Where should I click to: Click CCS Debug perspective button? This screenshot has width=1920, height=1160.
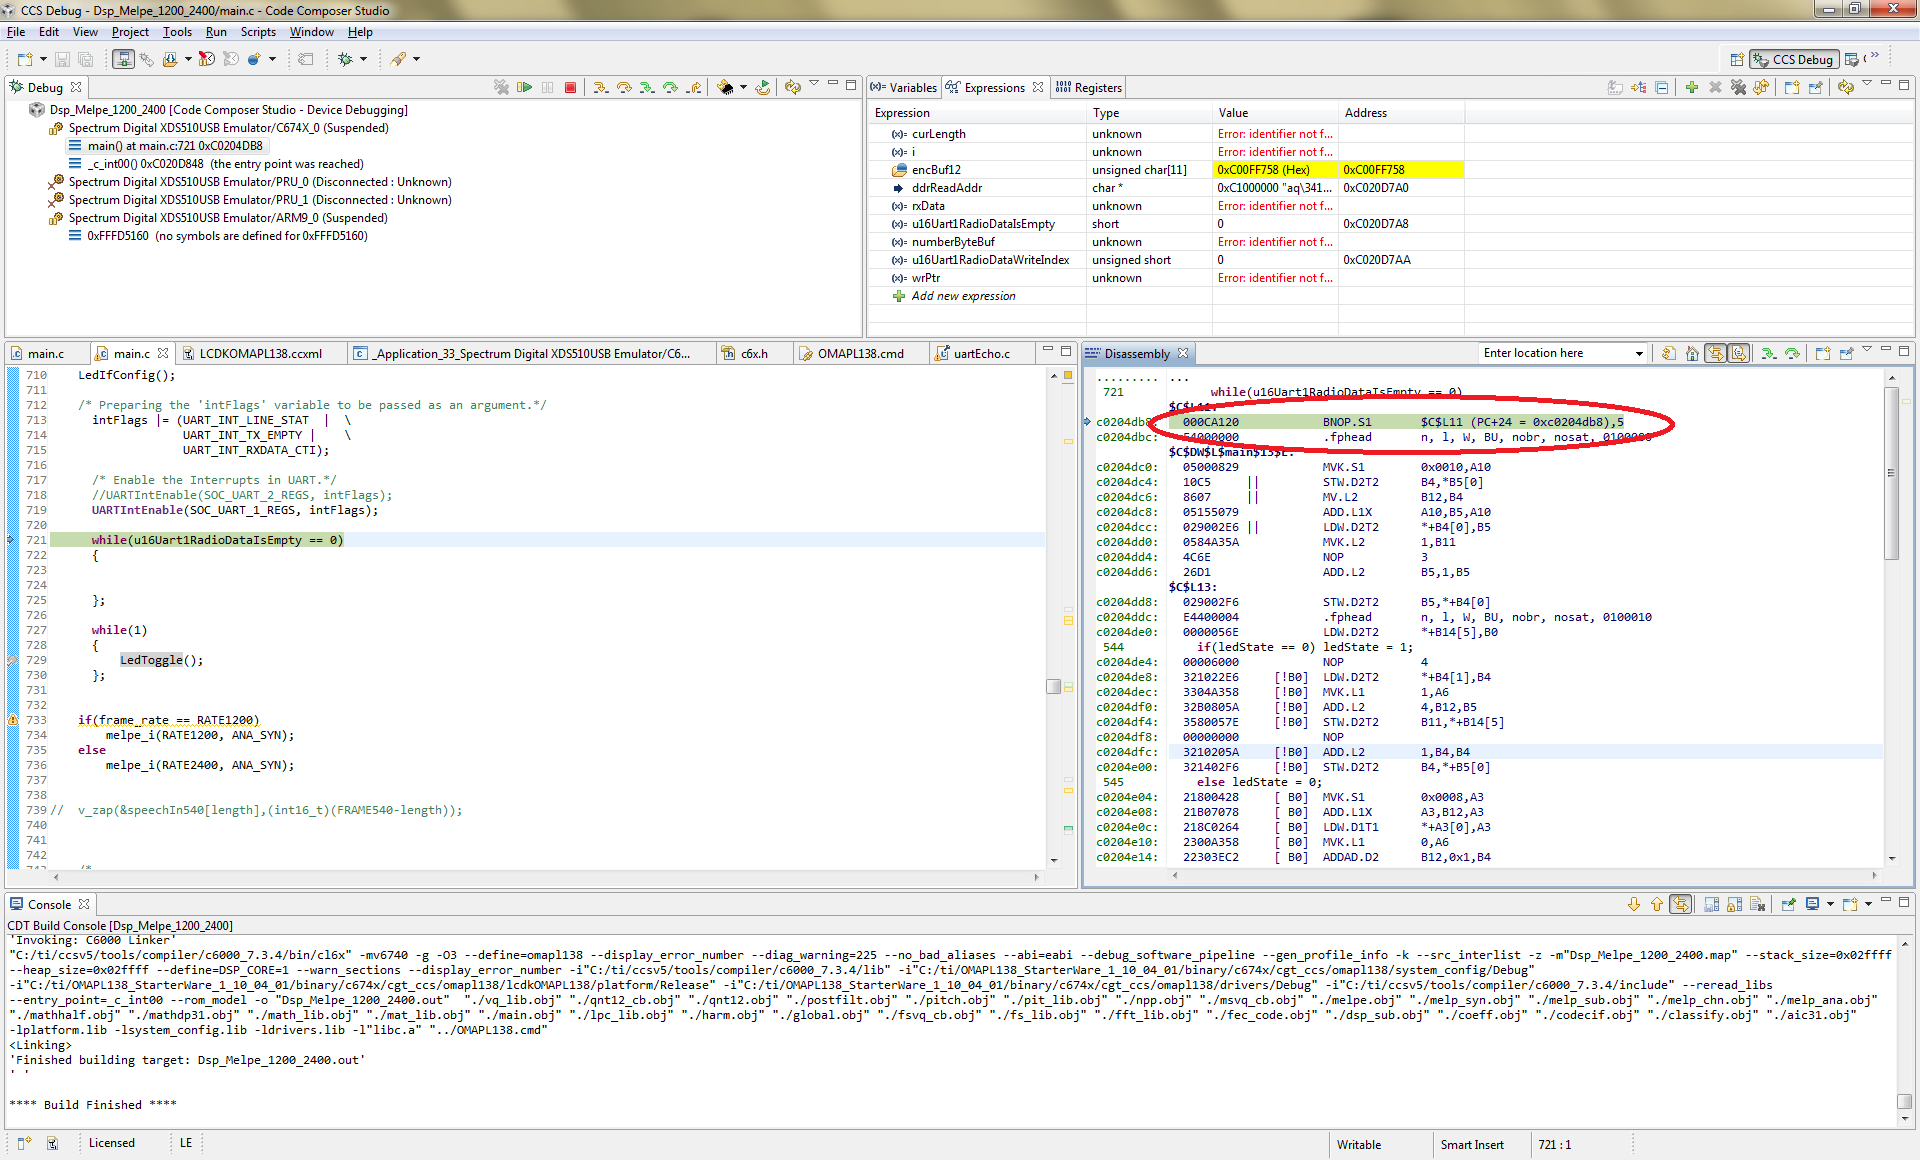[x=1793, y=60]
